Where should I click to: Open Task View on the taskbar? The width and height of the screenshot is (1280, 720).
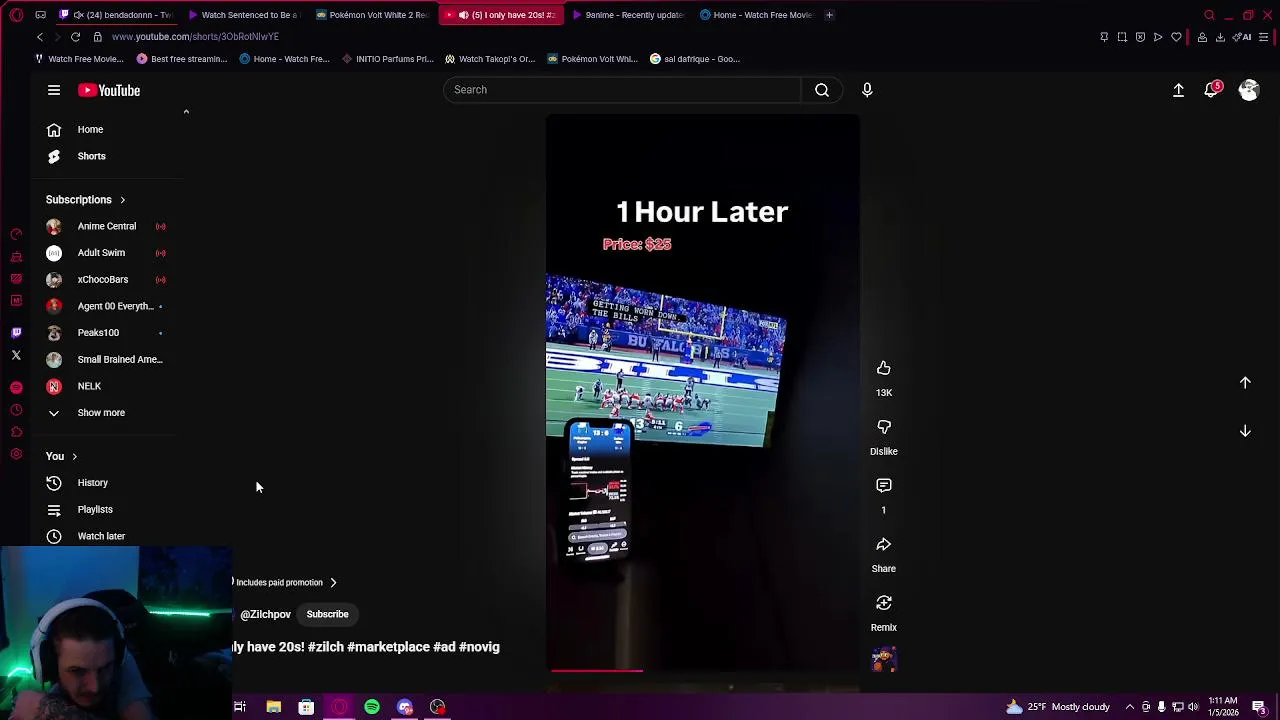[240, 707]
